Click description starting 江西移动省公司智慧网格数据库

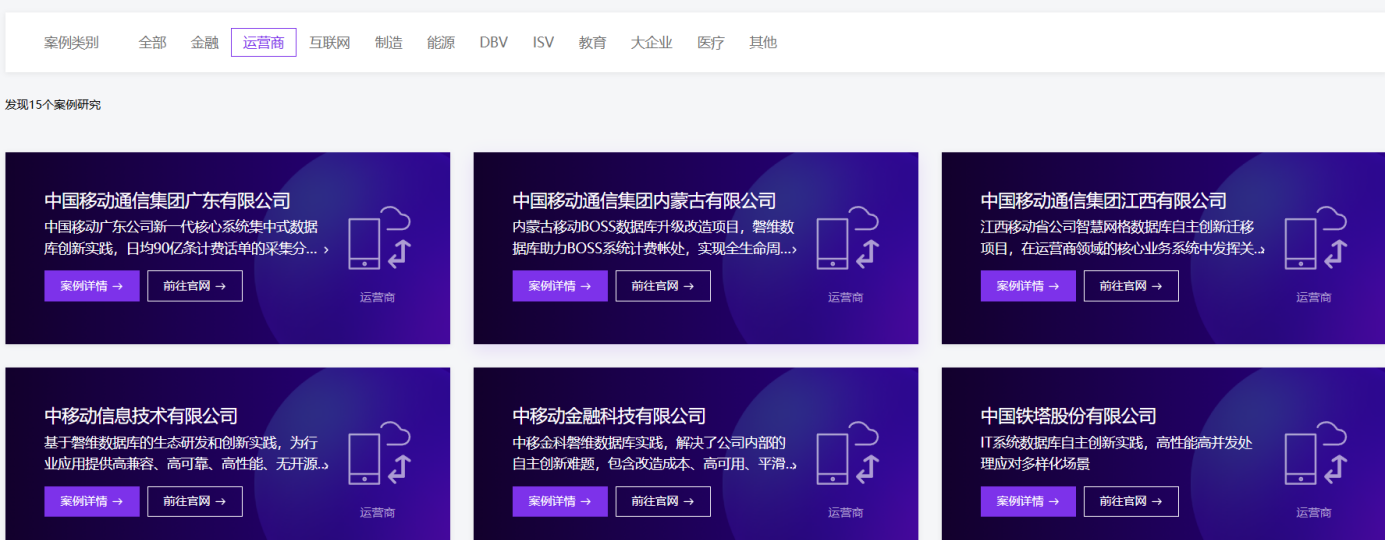point(1123,238)
